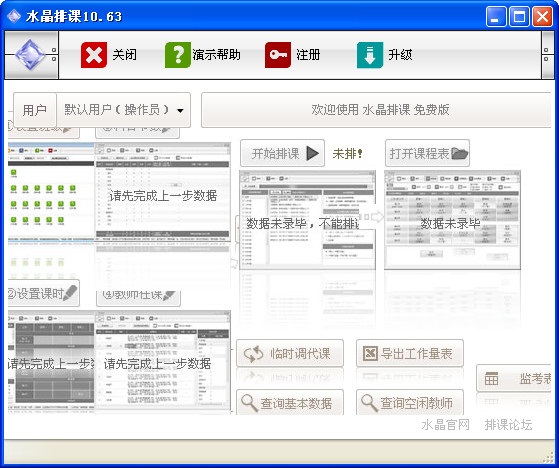Click the 欢迎使用 水晶排课 免费版 banner

click(x=376, y=110)
